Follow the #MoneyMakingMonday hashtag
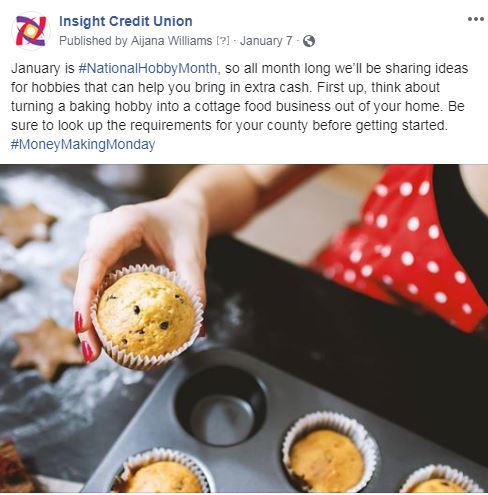488x495 pixels. coord(83,144)
